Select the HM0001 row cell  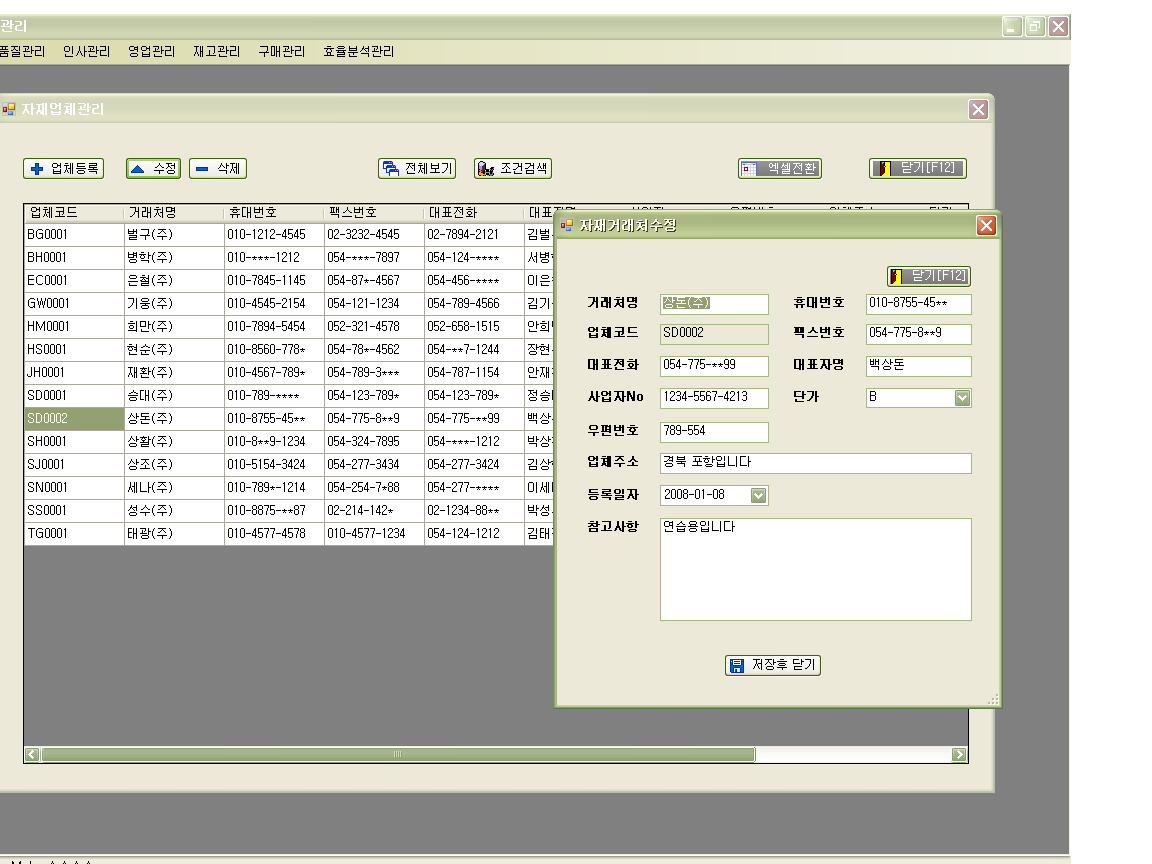[x=74, y=326]
